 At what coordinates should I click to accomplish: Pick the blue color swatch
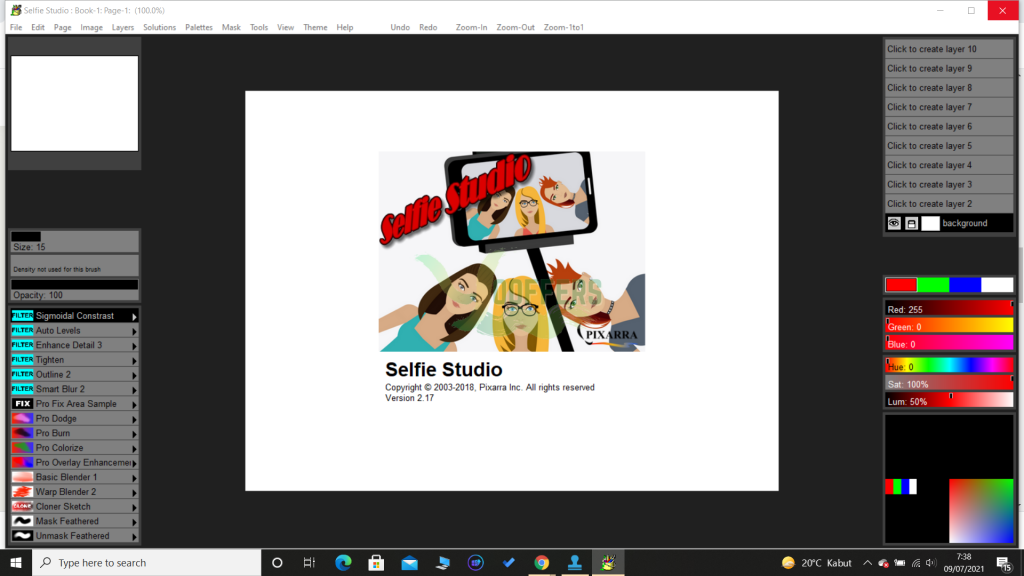pyautogui.click(x=965, y=285)
